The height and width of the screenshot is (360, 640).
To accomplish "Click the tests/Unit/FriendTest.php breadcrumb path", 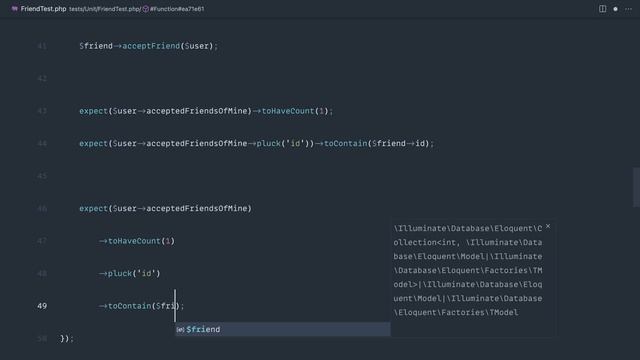I will 105,9.
